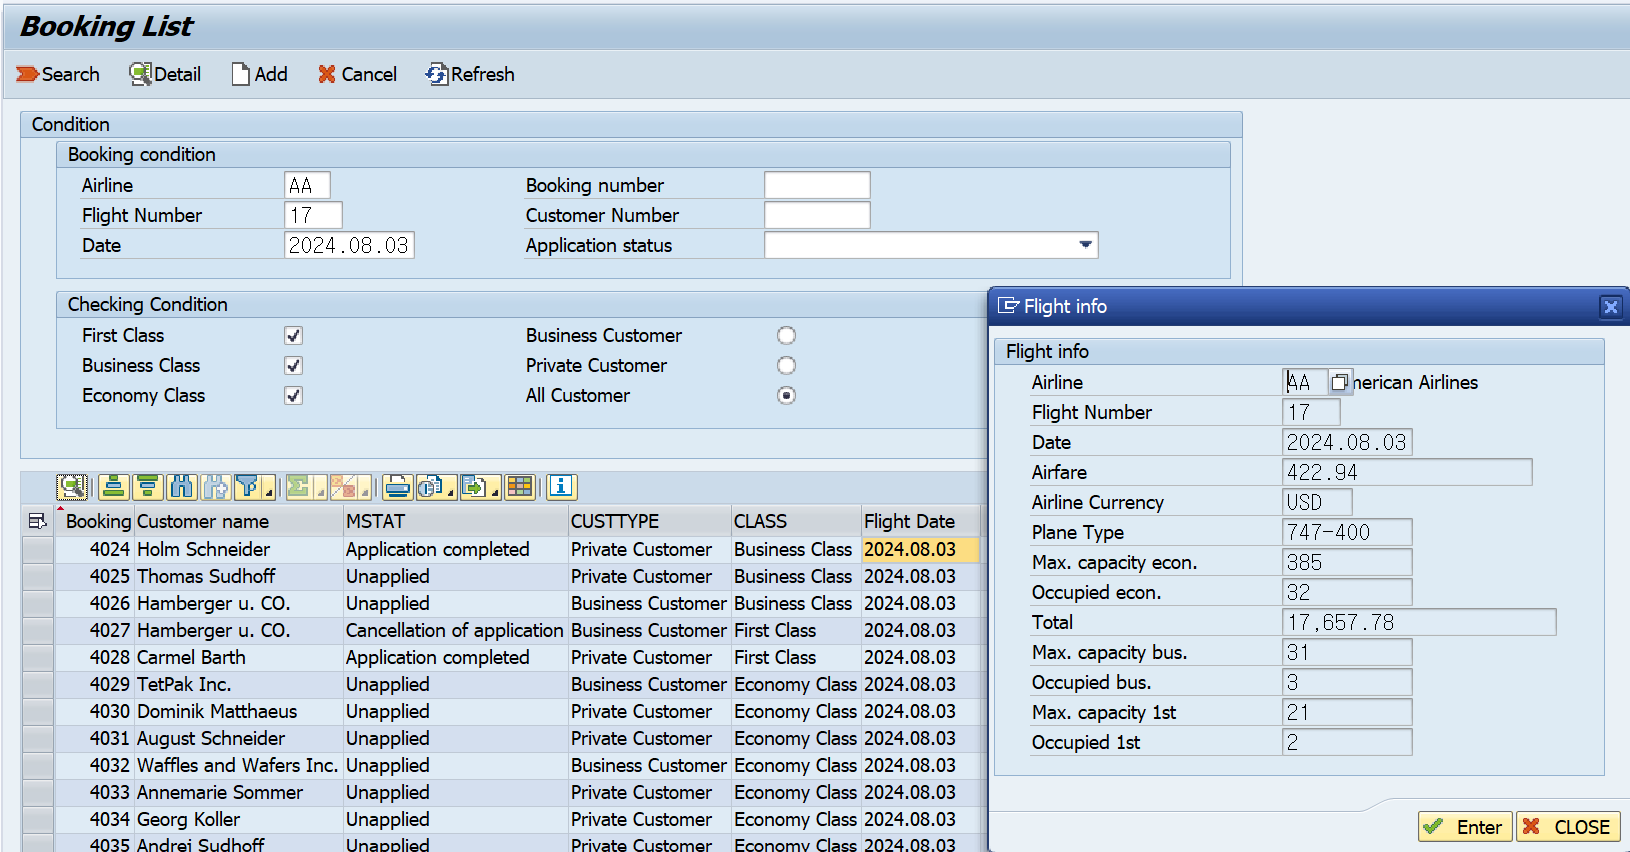Viewport: 1630px width, 852px height.
Task: Click Plane Type 747-400 field
Action: (x=1347, y=532)
